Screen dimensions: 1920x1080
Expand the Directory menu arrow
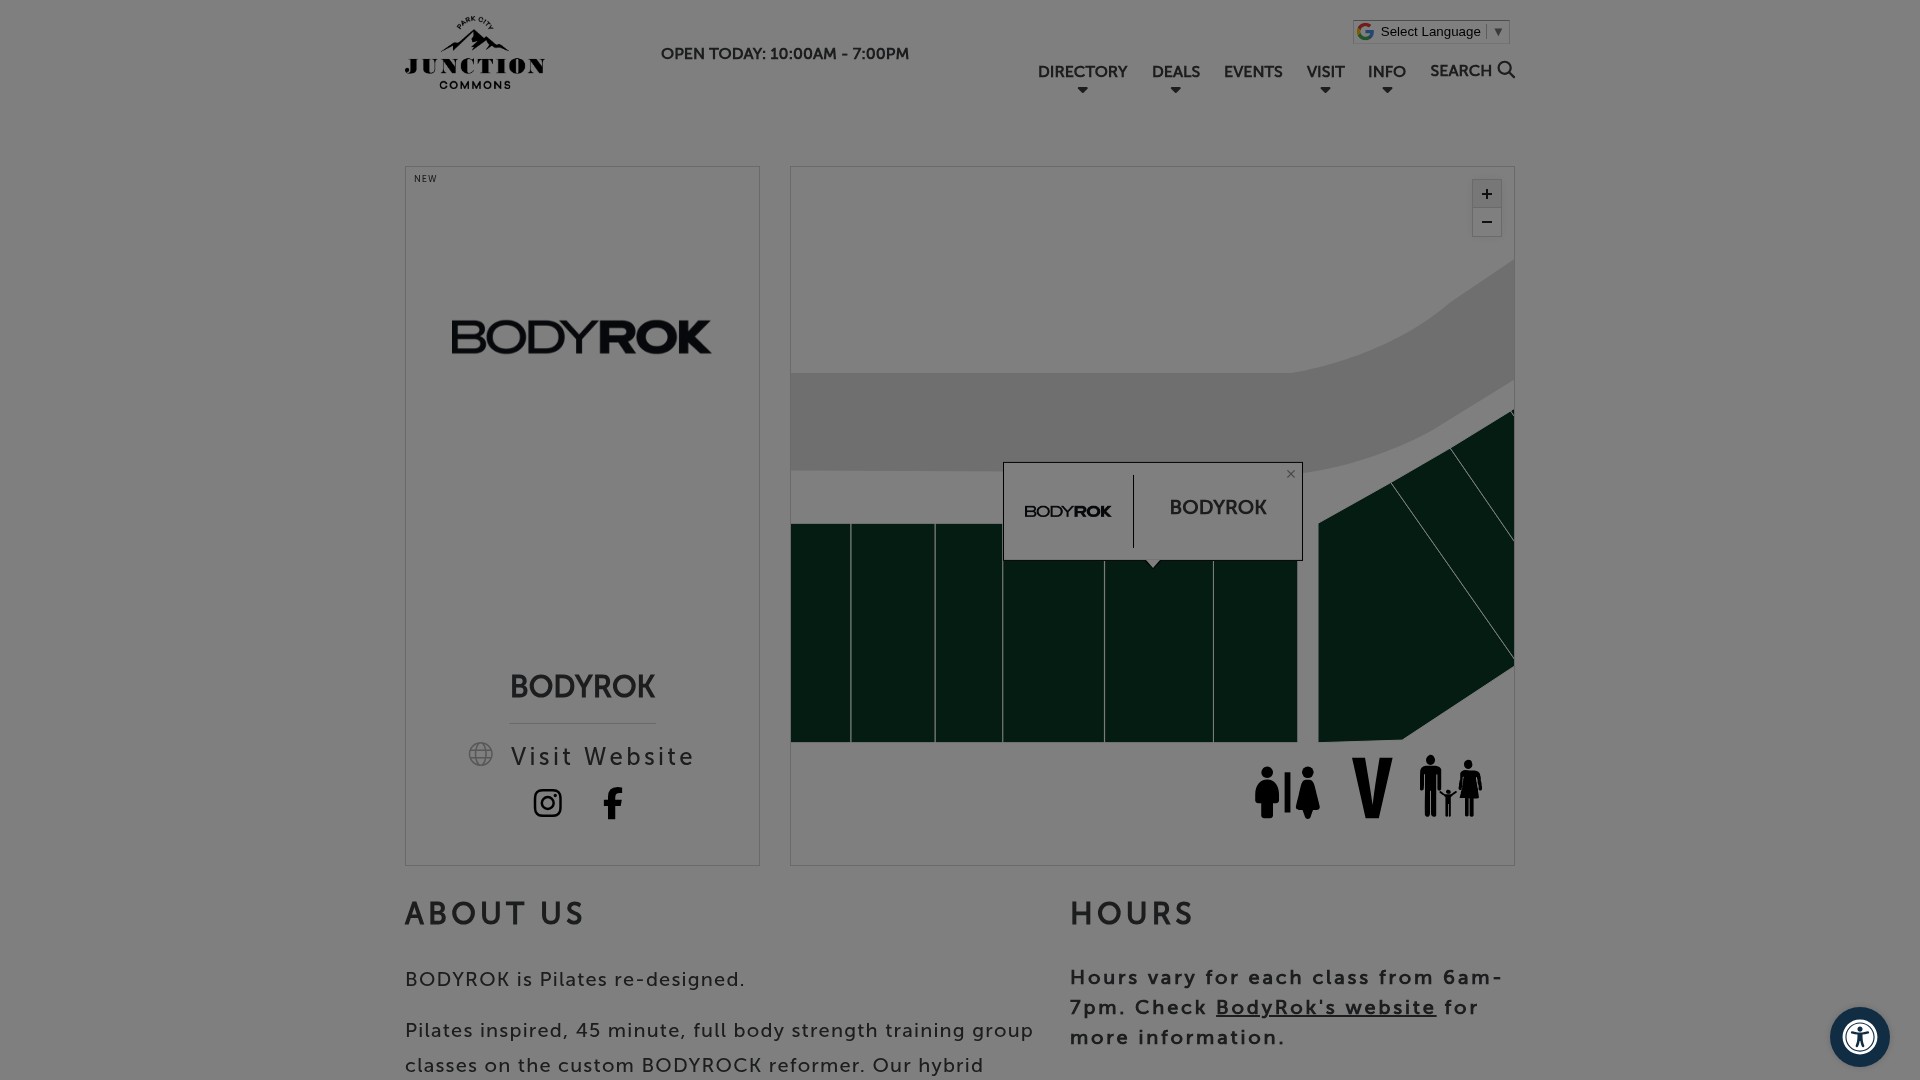coord(1082,91)
